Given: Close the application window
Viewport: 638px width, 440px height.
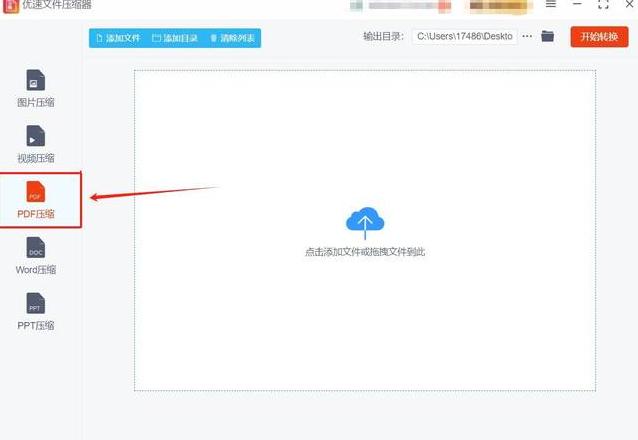Looking at the screenshot, I should click(x=629, y=4).
